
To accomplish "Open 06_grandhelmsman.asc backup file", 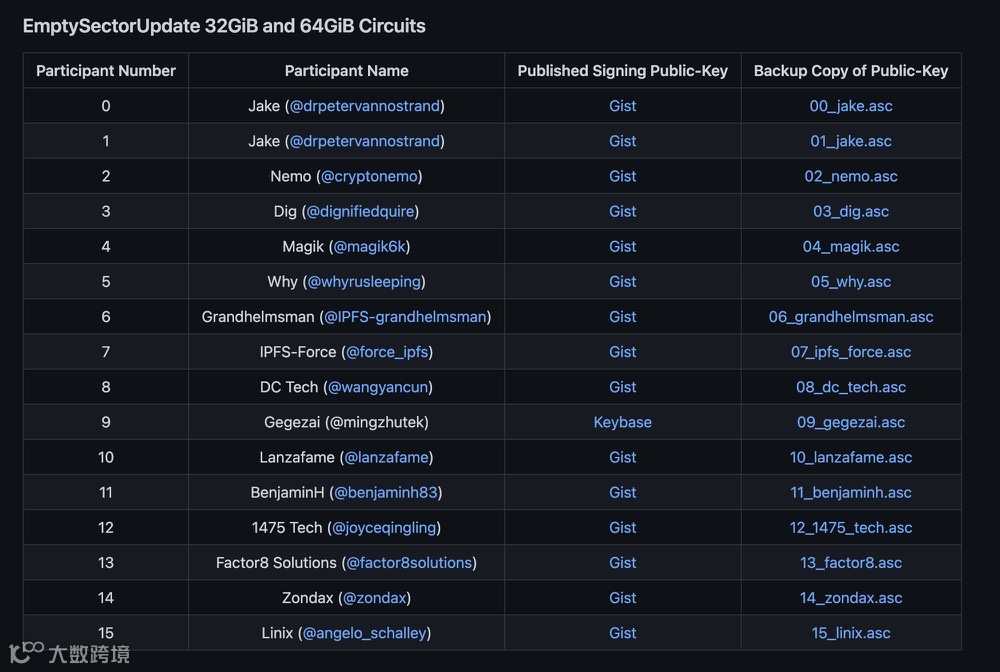I will (851, 317).
